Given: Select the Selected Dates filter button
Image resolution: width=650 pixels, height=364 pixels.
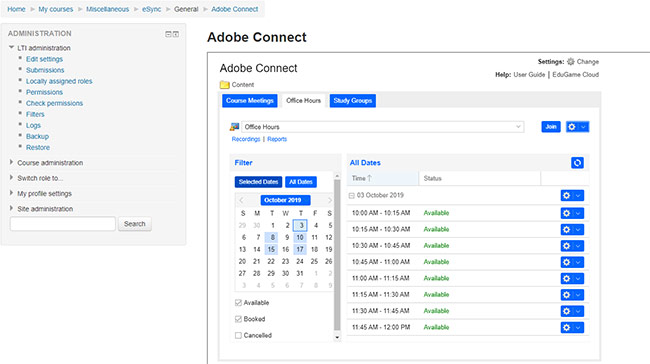Looking at the screenshot, I should [x=258, y=182].
